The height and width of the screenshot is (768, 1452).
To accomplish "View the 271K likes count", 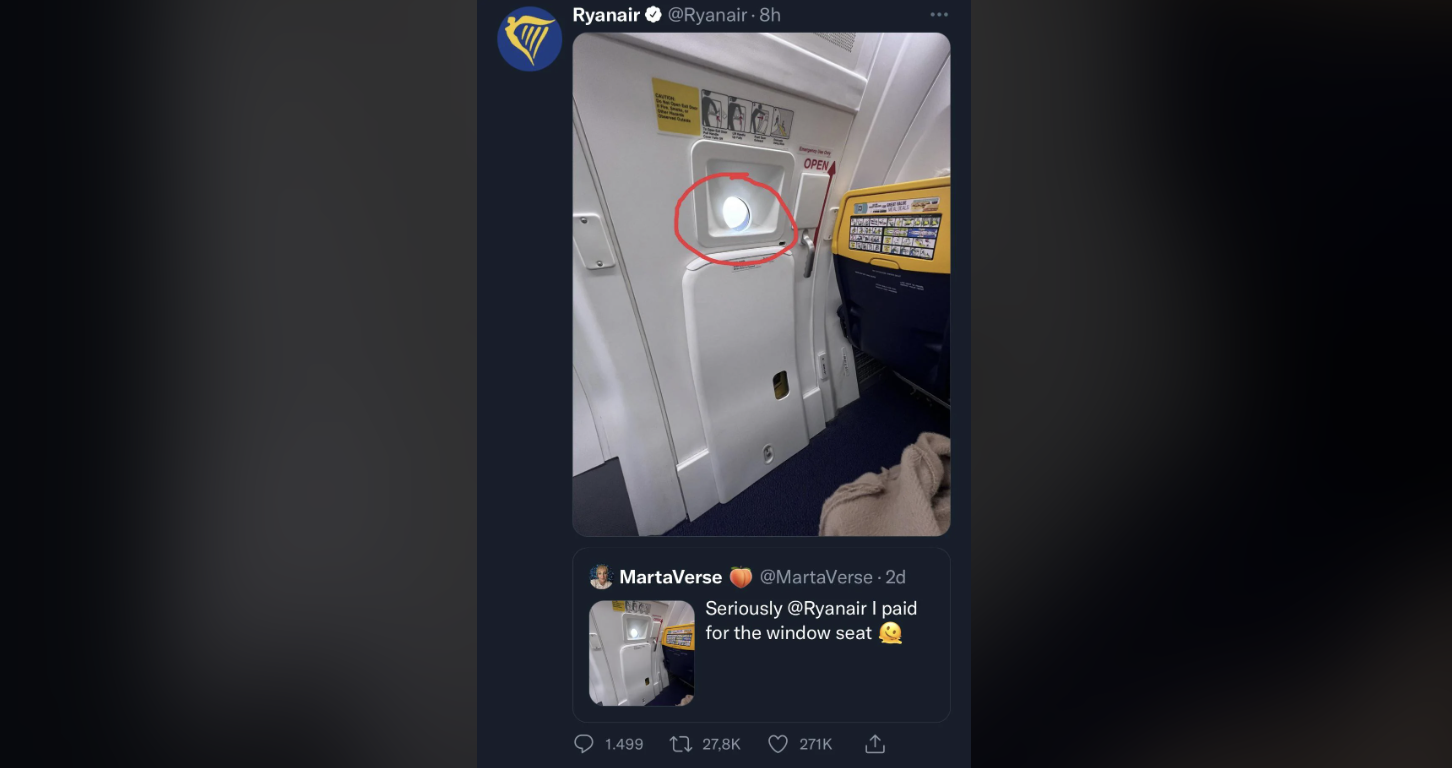I will tap(816, 744).
